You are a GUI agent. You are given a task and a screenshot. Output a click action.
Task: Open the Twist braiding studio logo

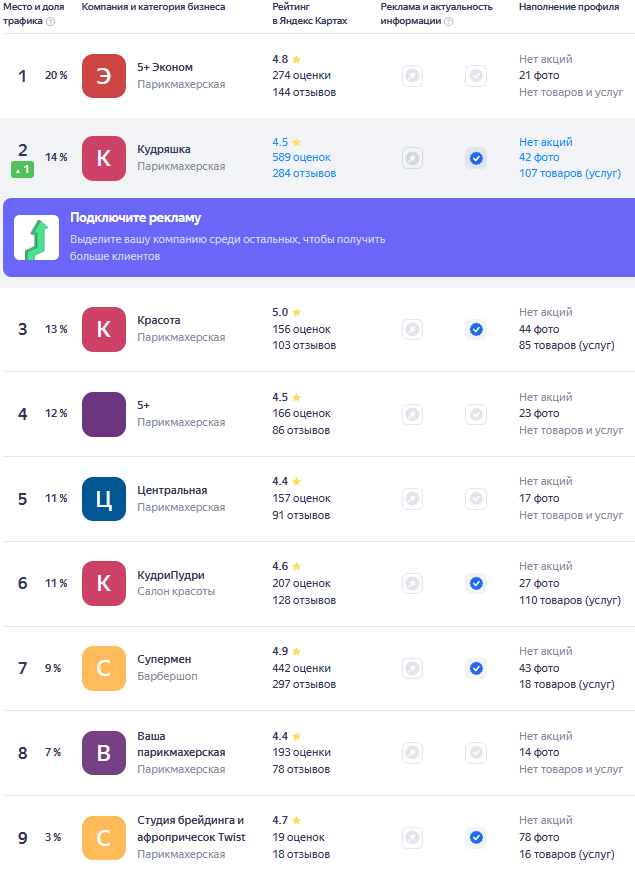(104, 838)
